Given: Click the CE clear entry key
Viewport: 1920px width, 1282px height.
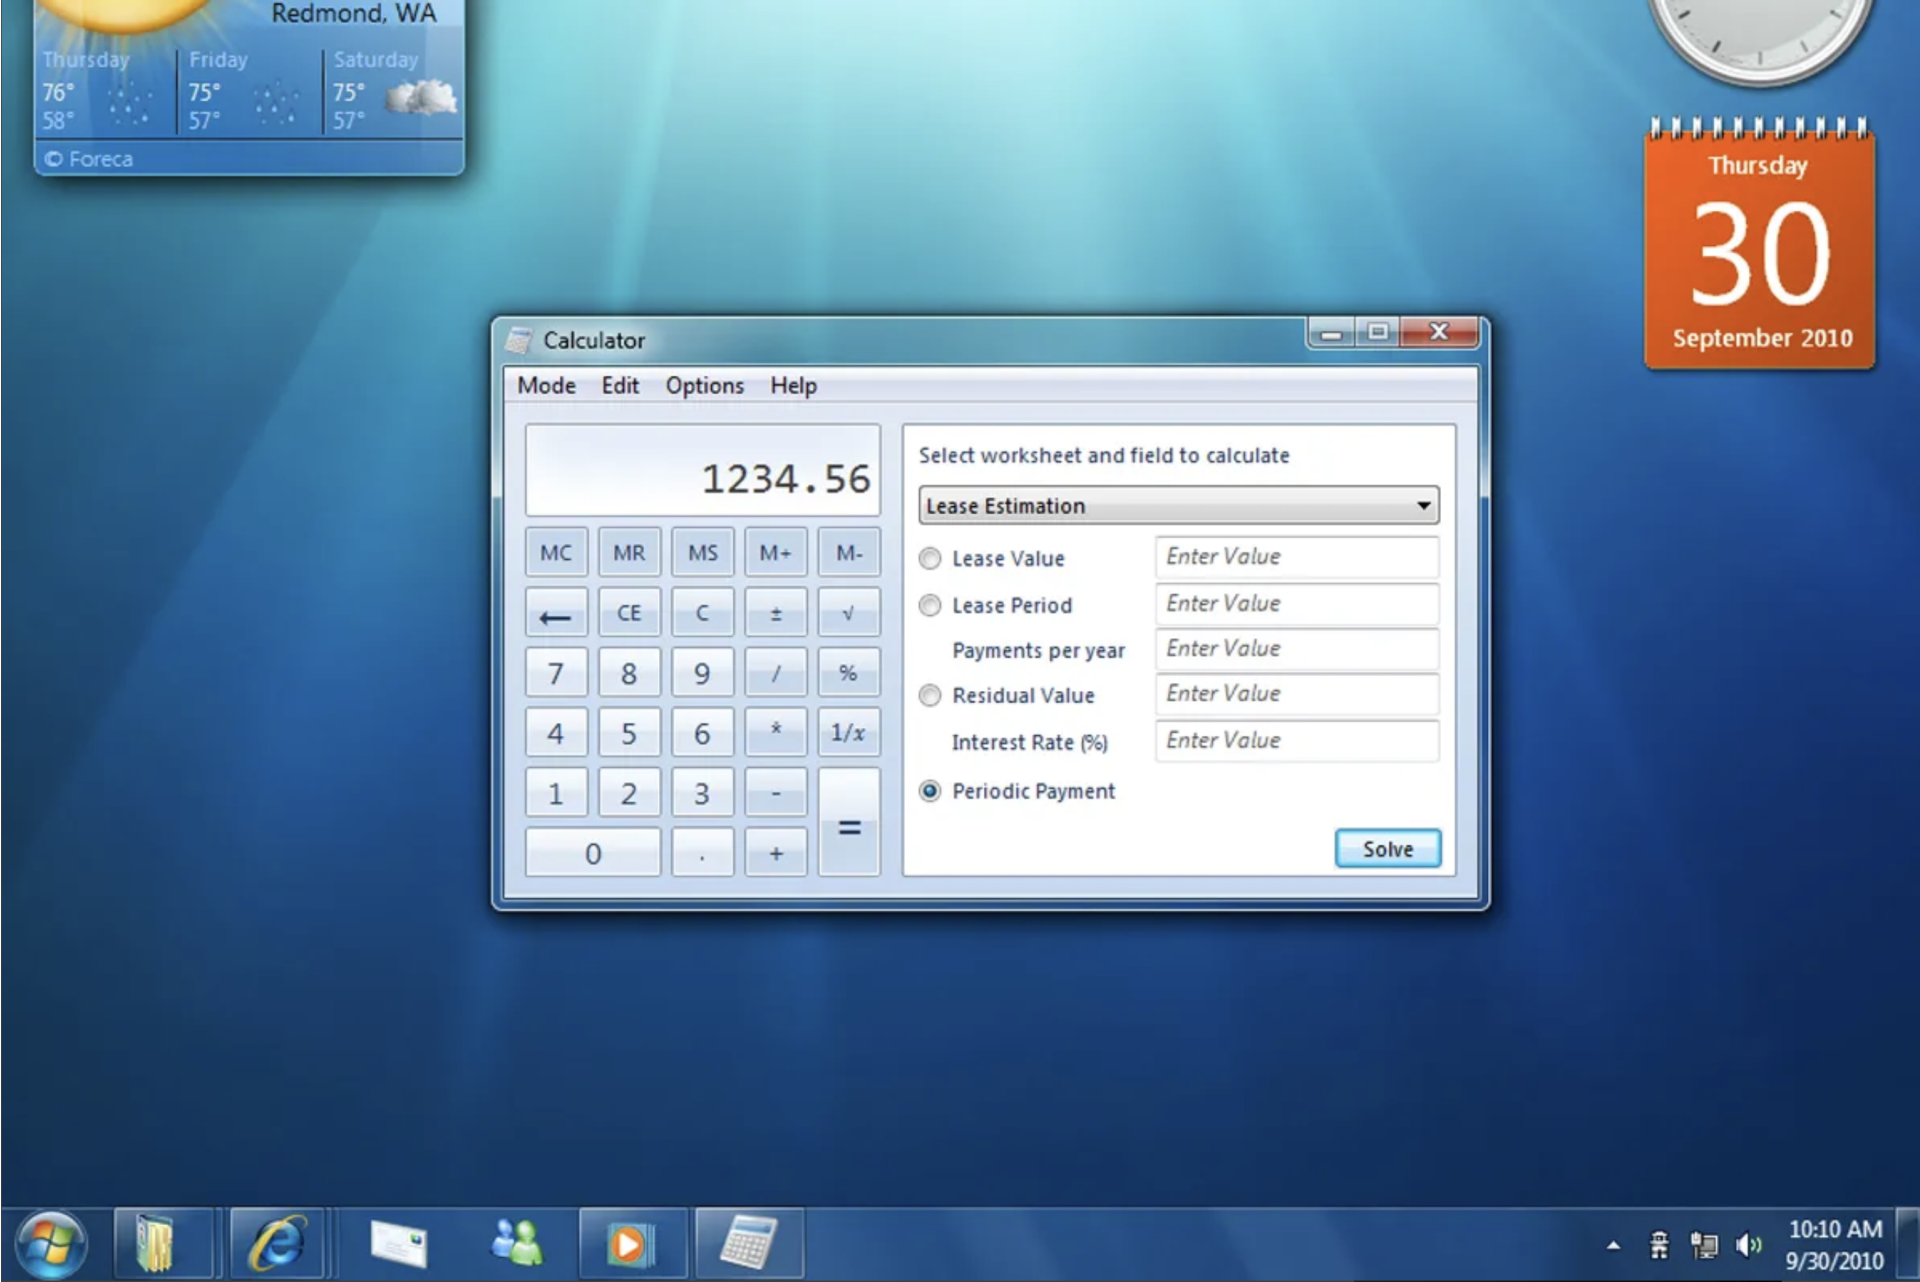Looking at the screenshot, I should coord(629,613).
